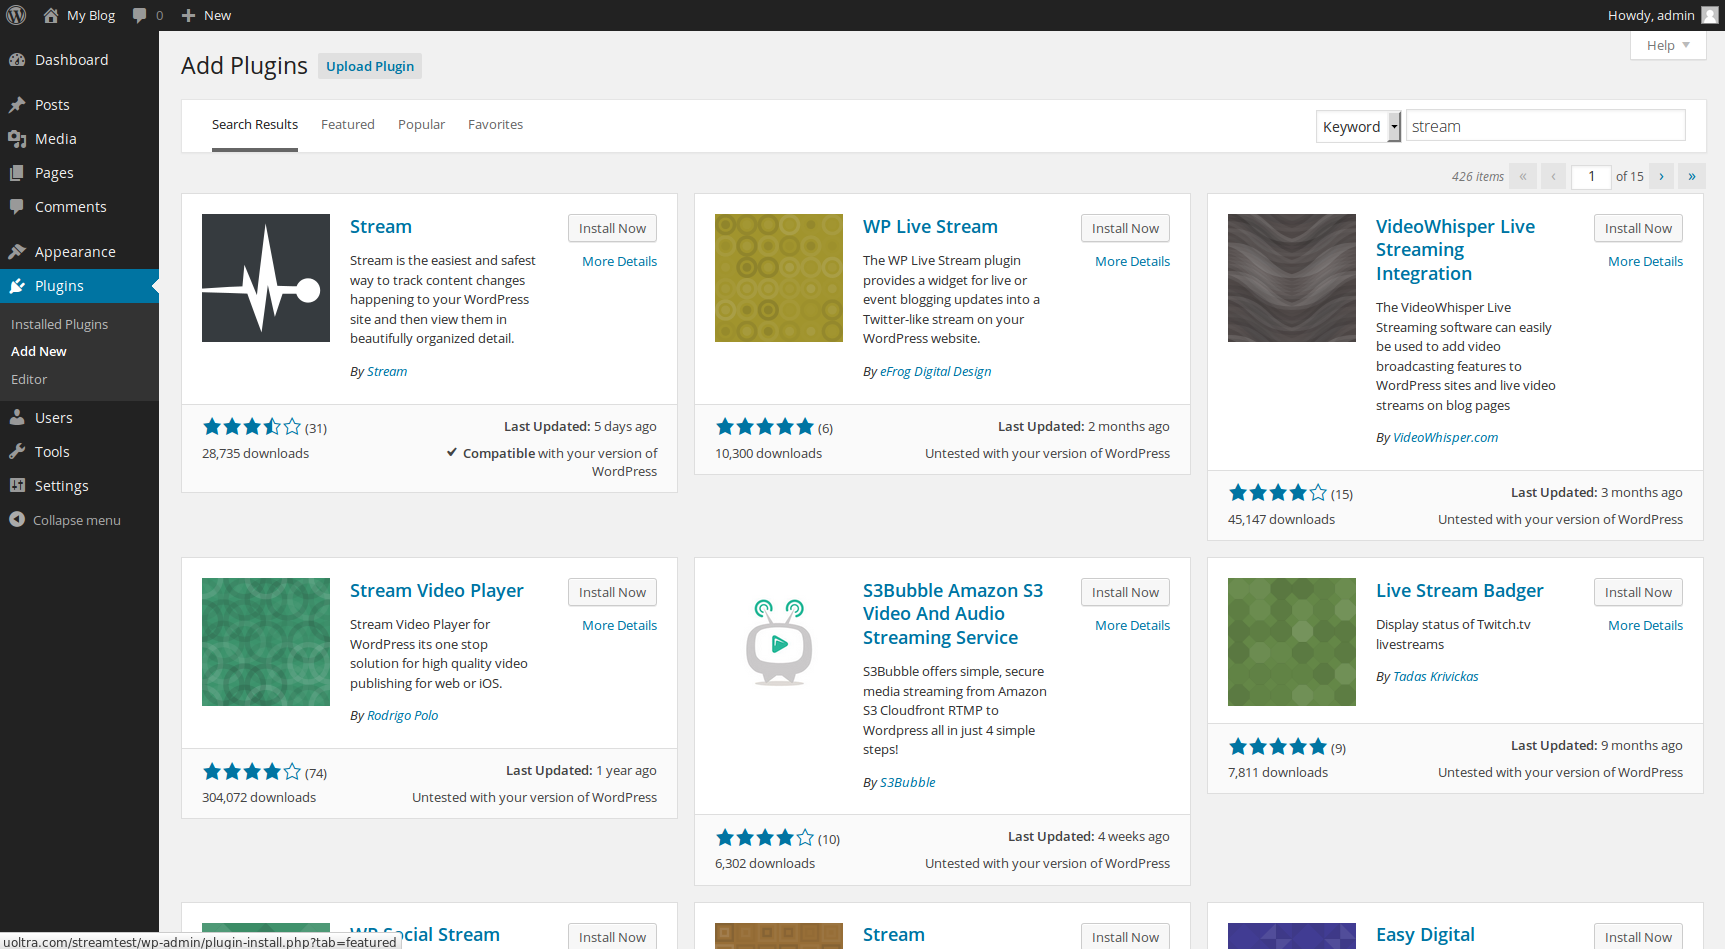
Task: Open S3Bubble robot plugin icon
Action: (x=779, y=642)
